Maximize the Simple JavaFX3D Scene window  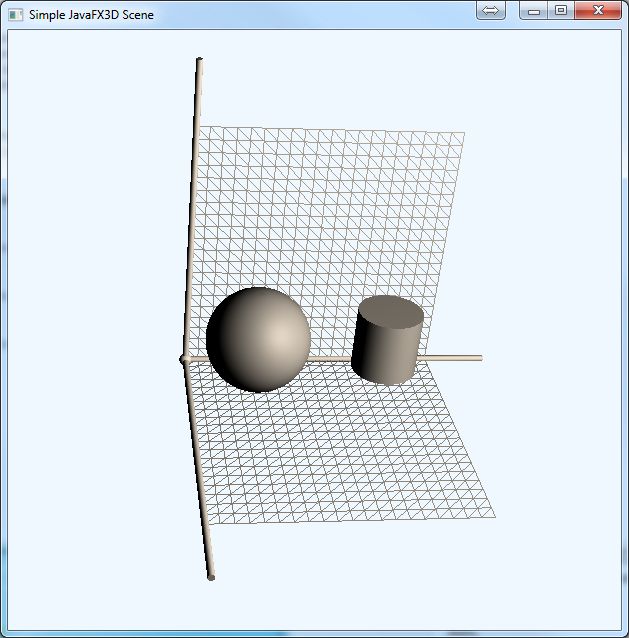pos(561,10)
